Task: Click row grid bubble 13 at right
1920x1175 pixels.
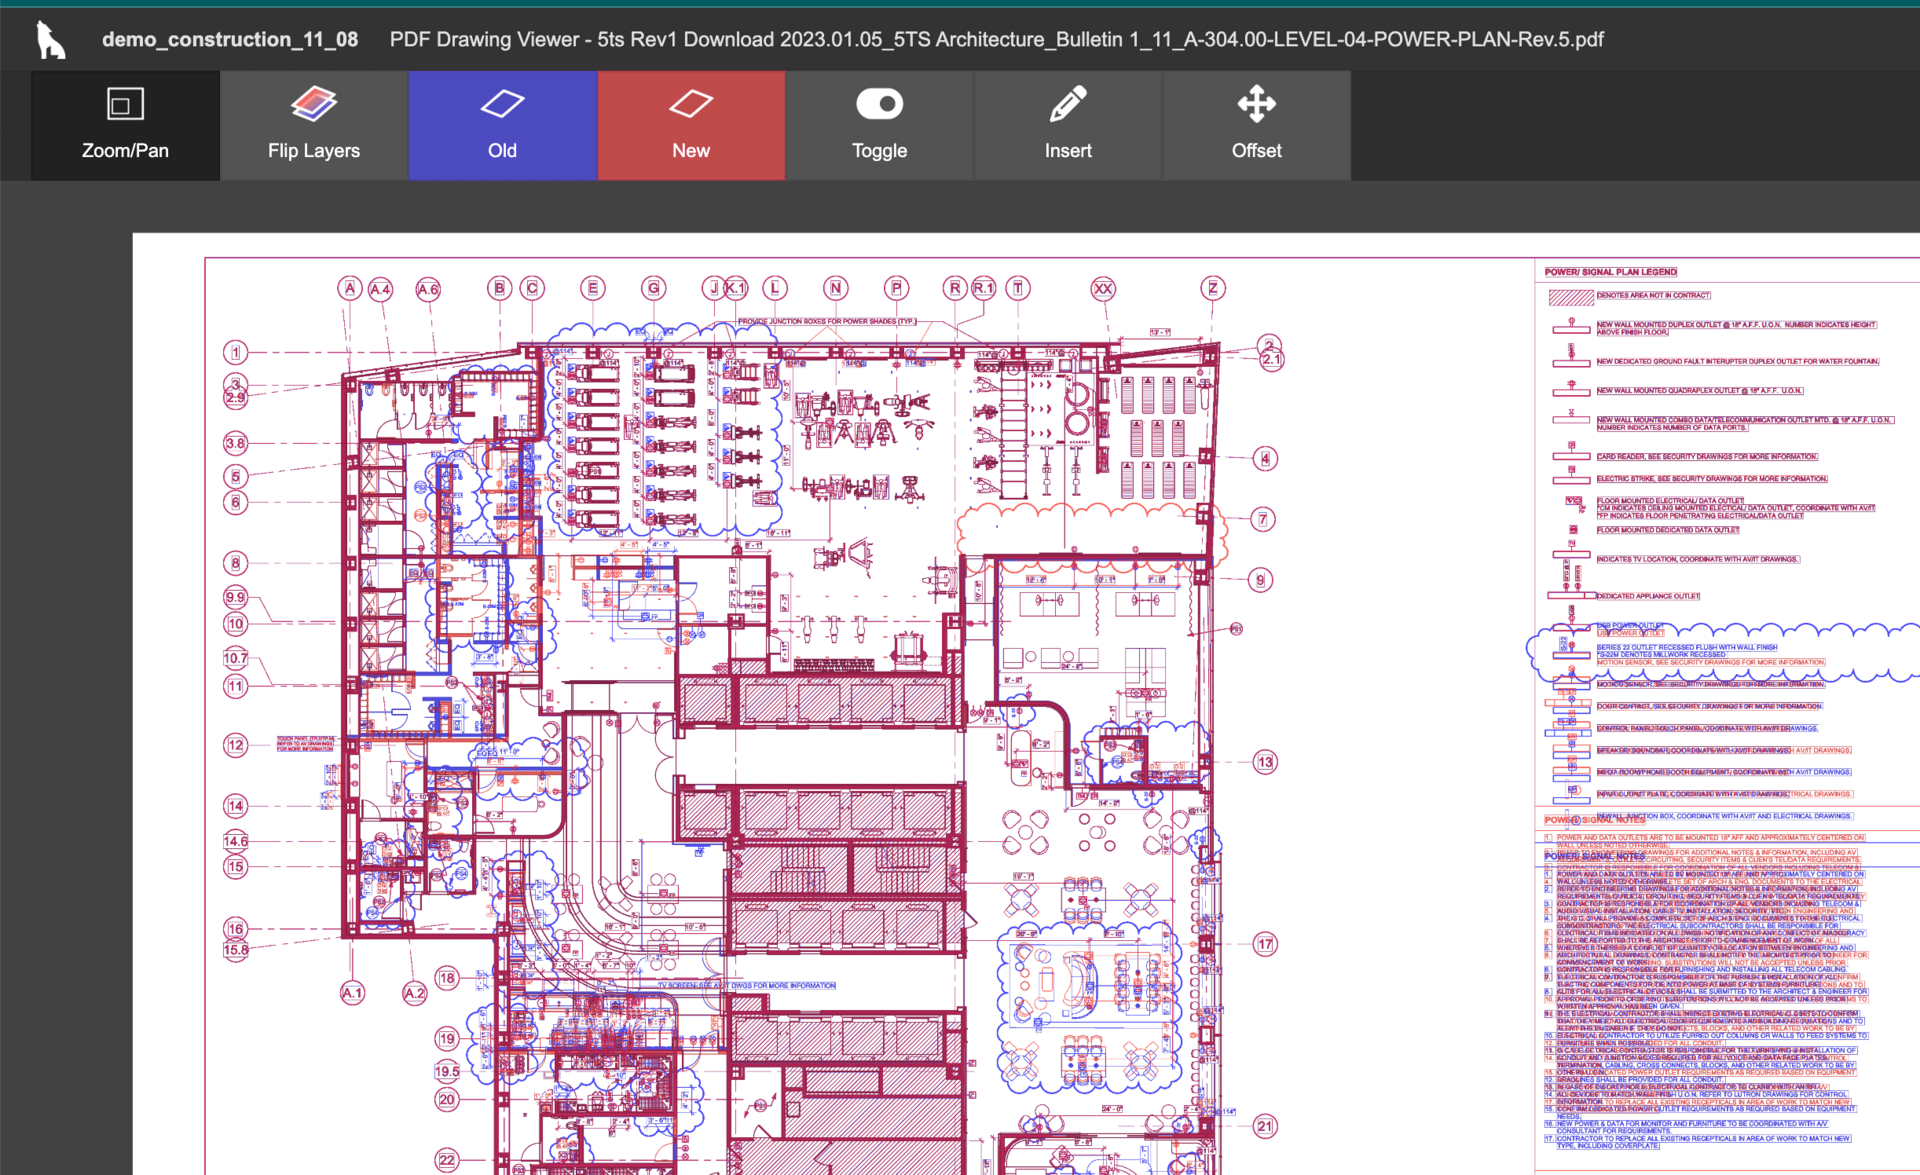Action: [x=1265, y=762]
